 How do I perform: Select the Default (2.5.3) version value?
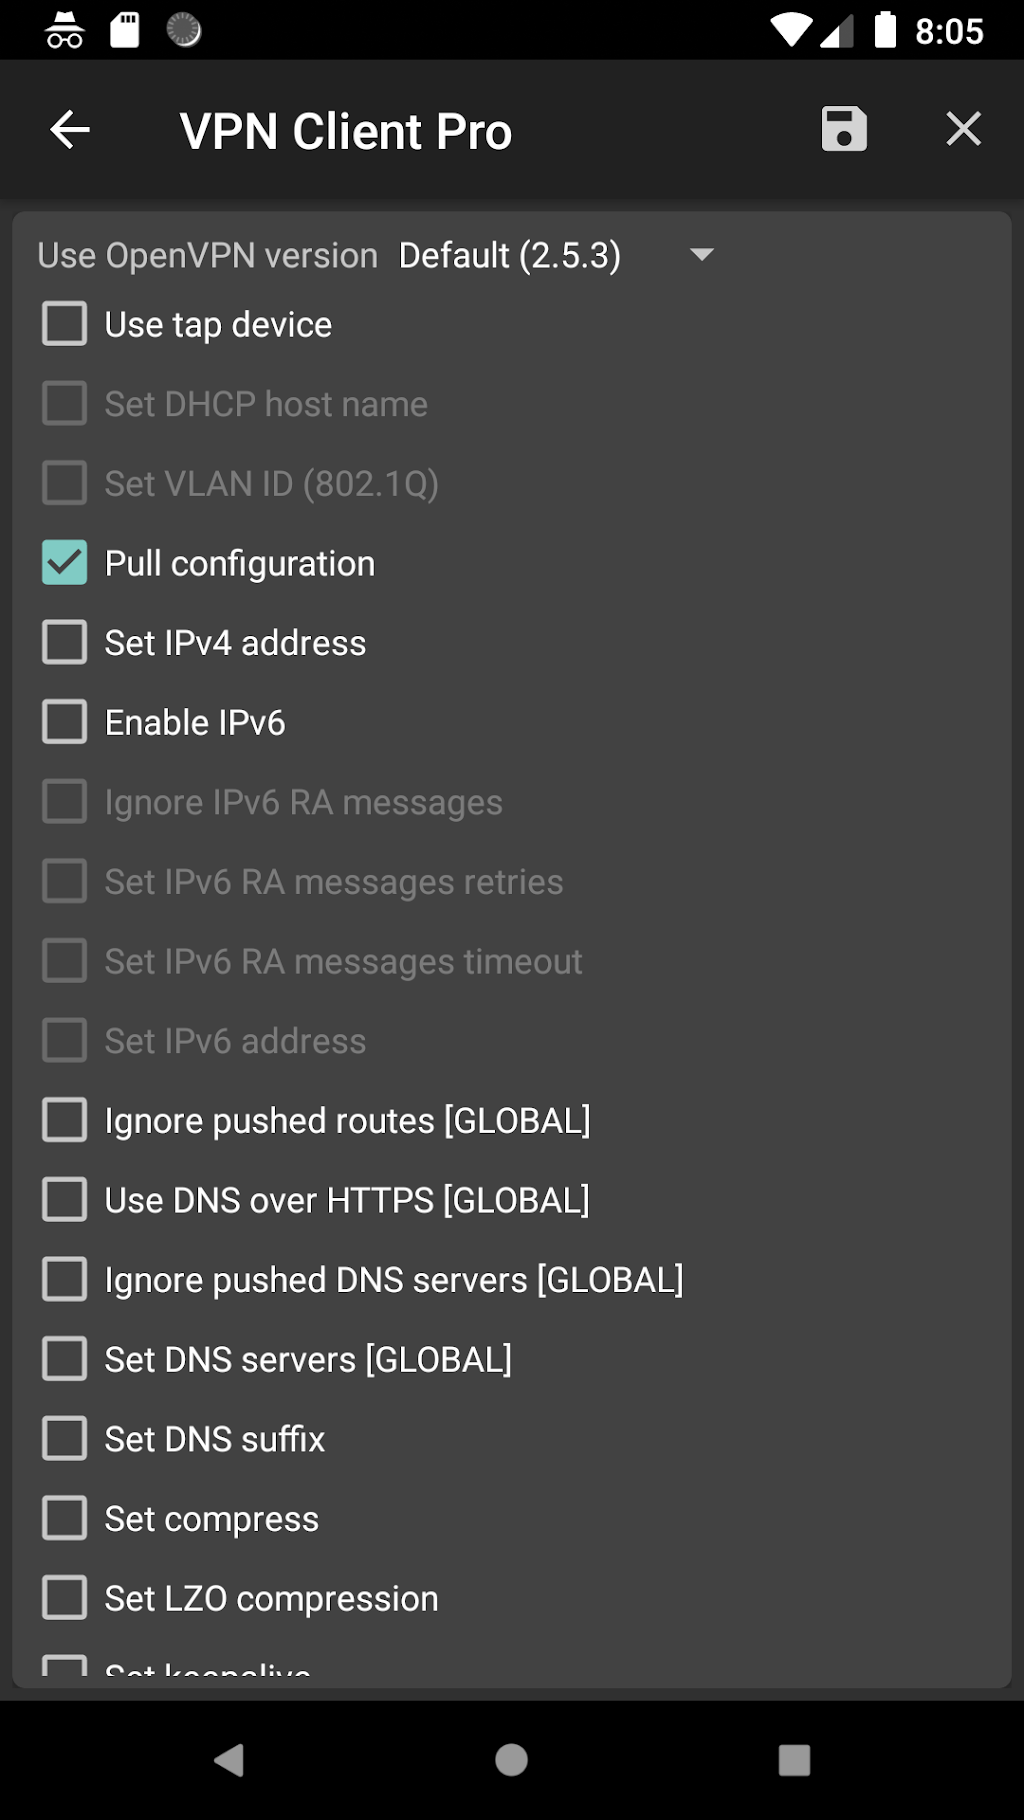(509, 256)
